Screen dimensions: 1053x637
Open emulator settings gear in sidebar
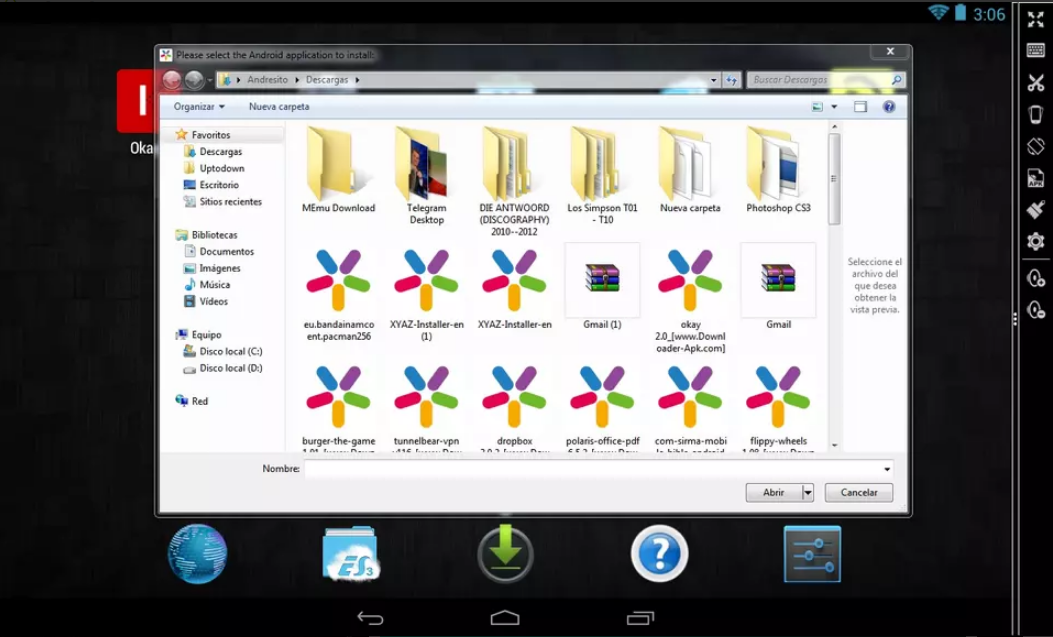1035,241
